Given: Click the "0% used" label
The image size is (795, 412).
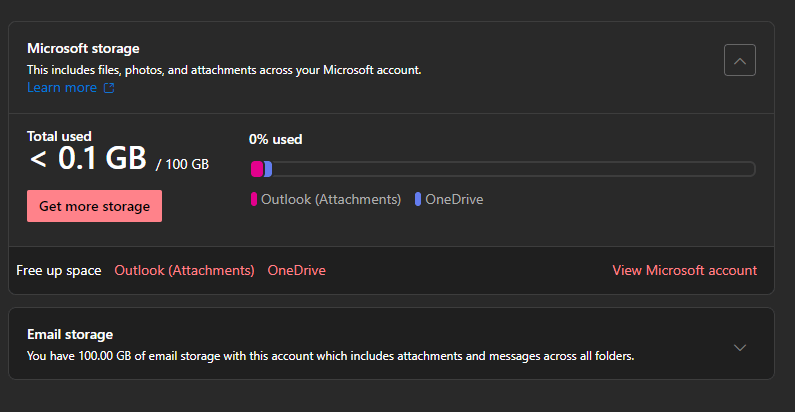Looking at the screenshot, I should tap(275, 139).
